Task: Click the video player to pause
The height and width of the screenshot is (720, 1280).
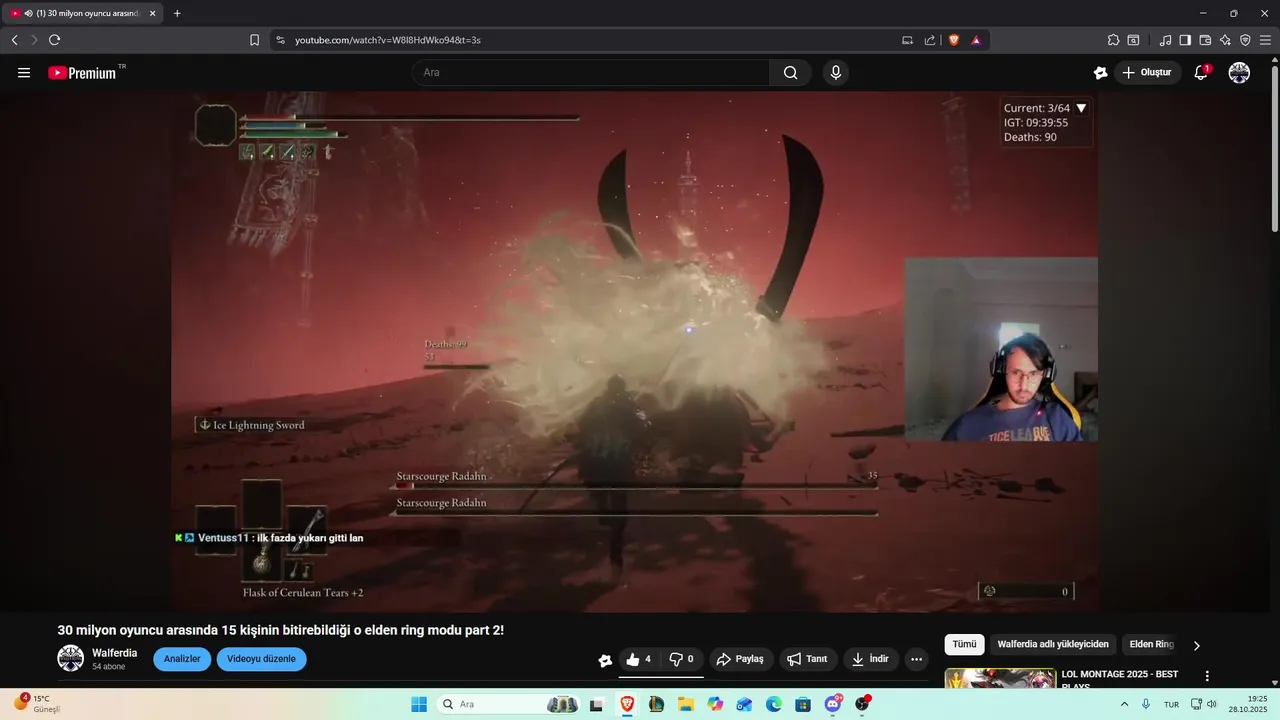Action: [x=634, y=352]
